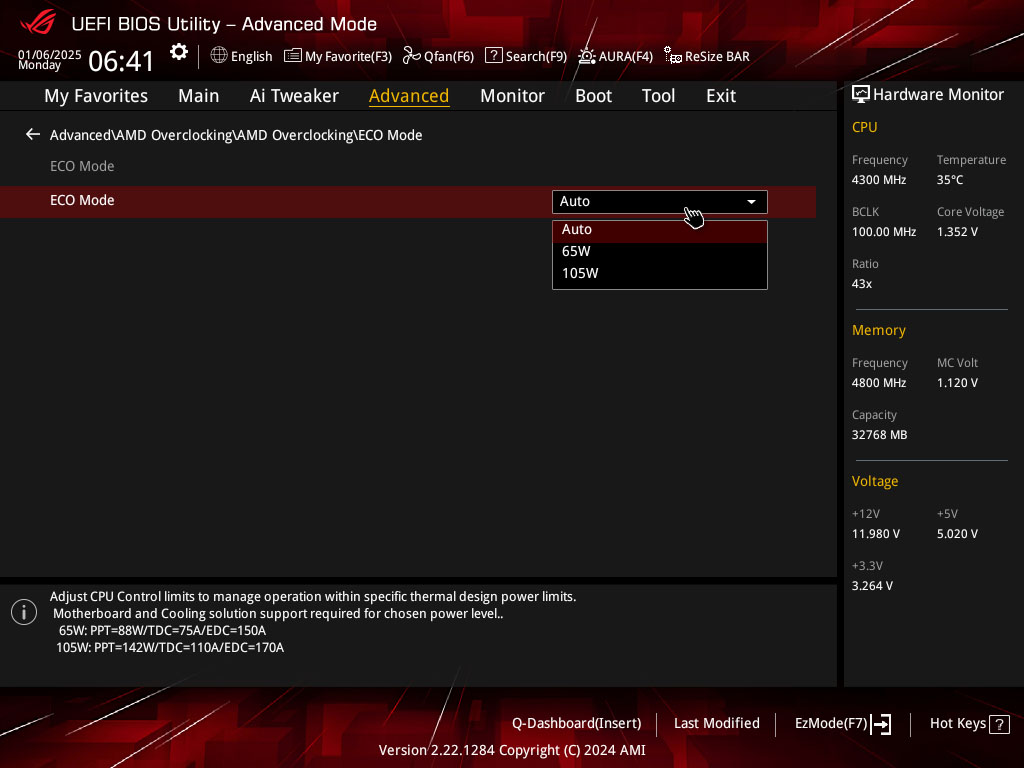Click the Version 2.22.1284 copyright text

512,750
